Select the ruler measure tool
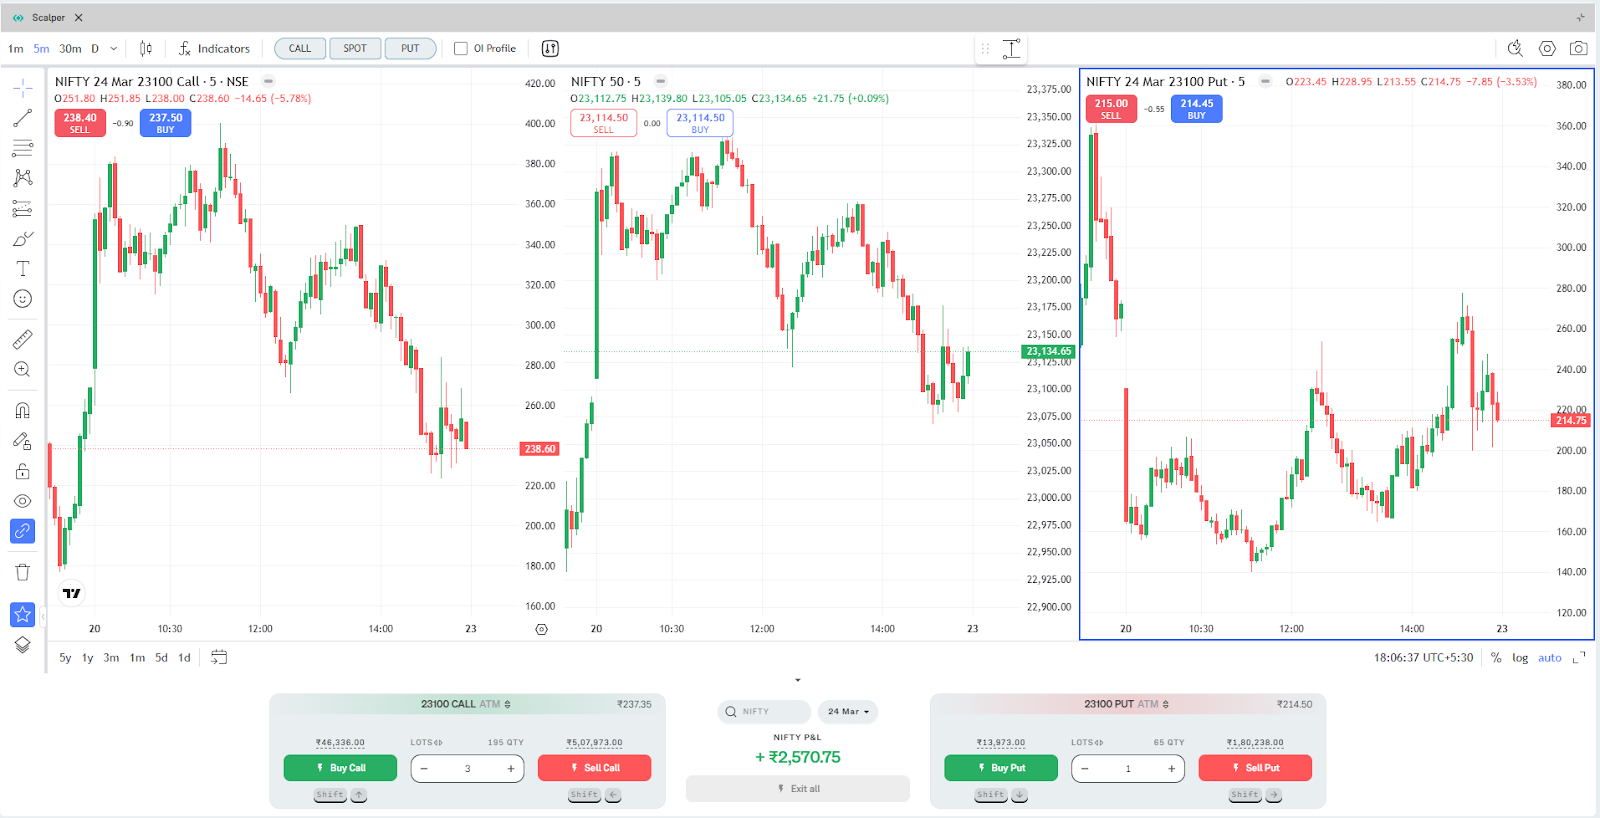 click(x=22, y=339)
